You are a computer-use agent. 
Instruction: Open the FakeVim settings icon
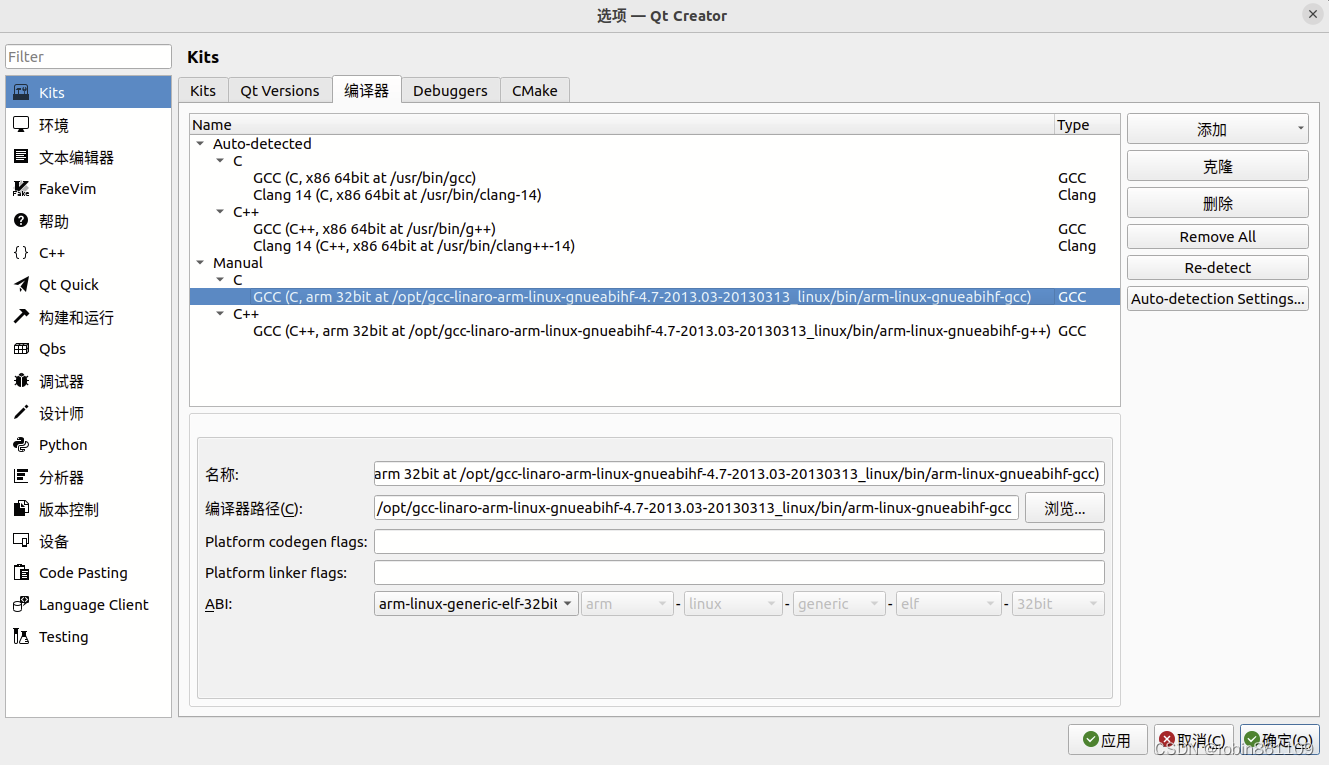(x=21, y=188)
